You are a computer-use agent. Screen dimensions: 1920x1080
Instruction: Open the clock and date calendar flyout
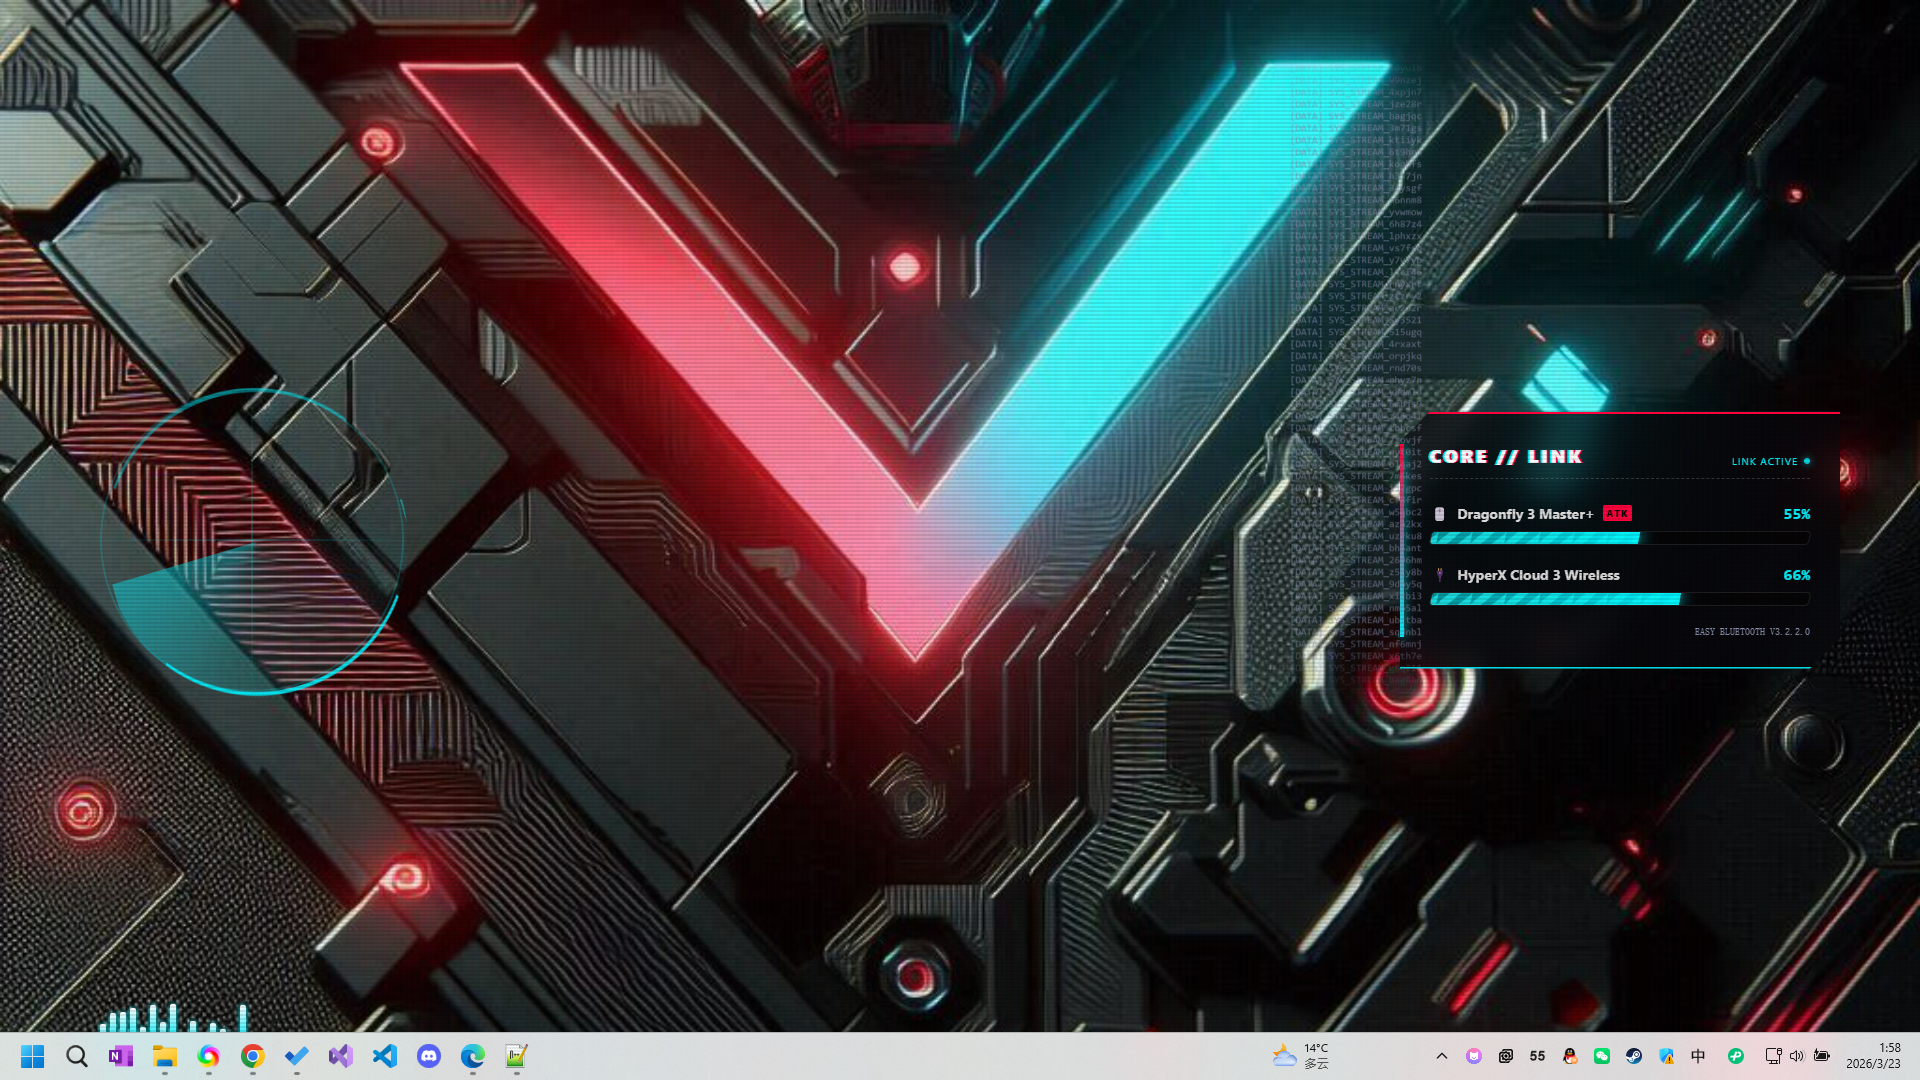pos(1873,1056)
